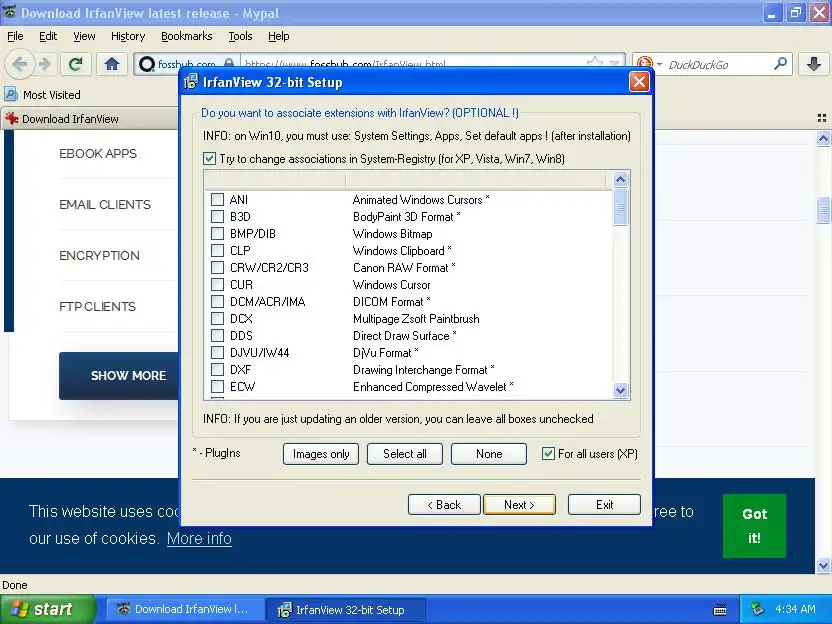Click the DuckDuckGo search magnifier icon

pyautogui.click(x=780, y=64)
